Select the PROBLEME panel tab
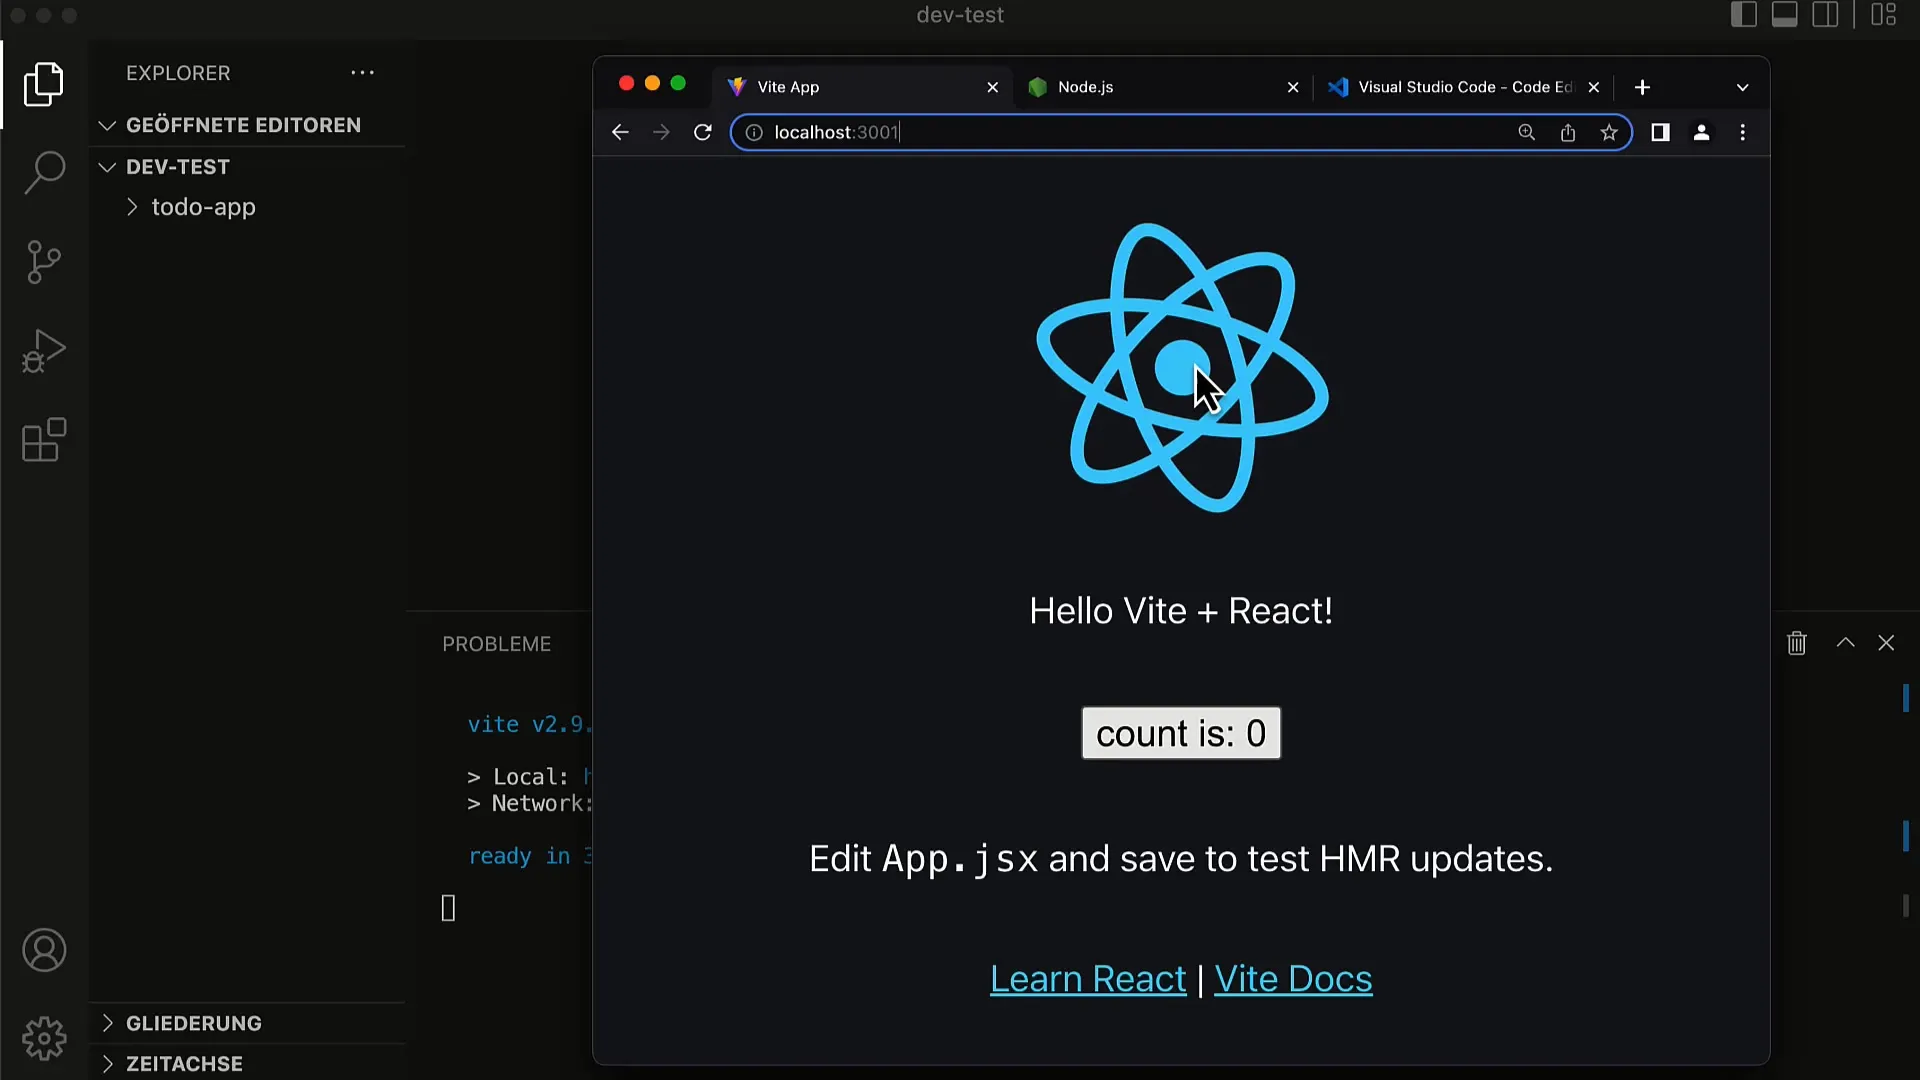Viewport: 1920px width, 1080px height. click(x=497, y=644)
